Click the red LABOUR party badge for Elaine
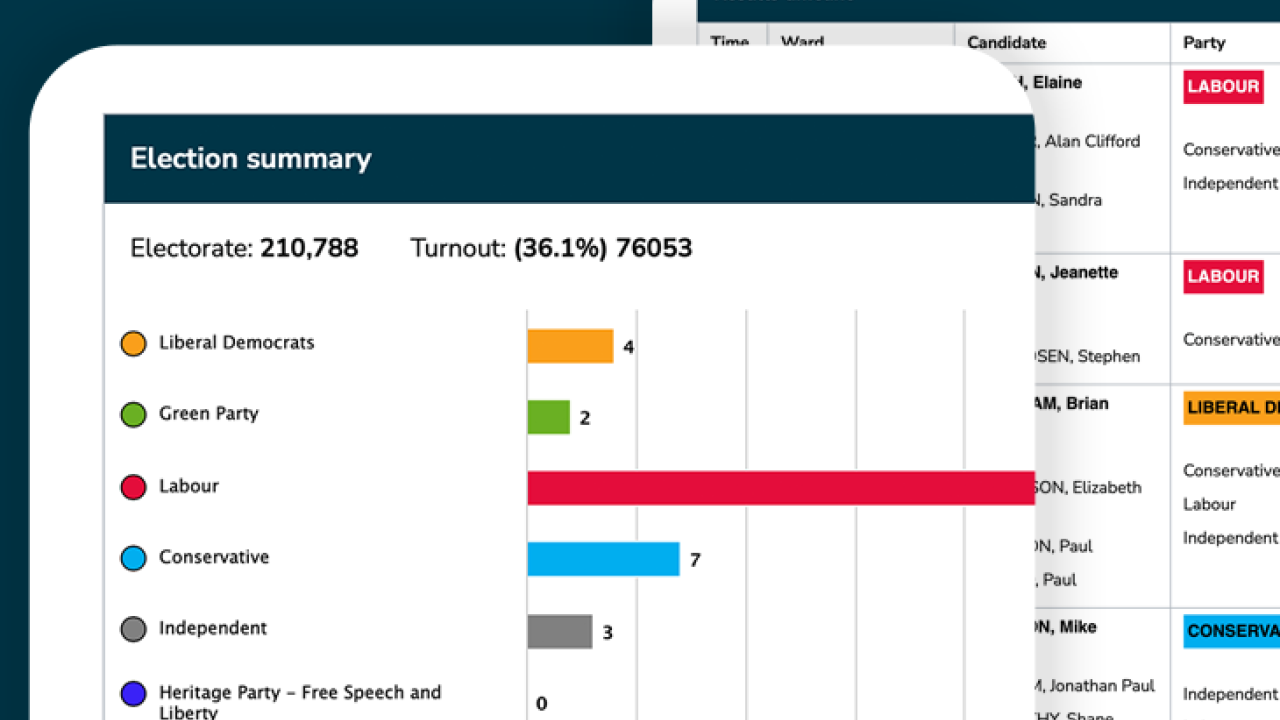The height and width of the screenshot is (720, 1280). [1223, 87]
